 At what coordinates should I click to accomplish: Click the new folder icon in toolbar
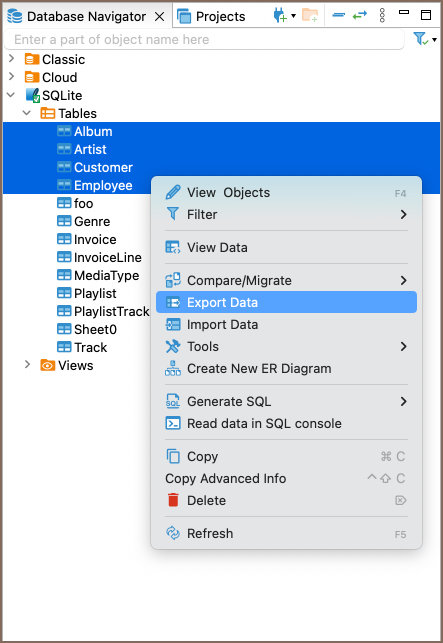(310, 16)
